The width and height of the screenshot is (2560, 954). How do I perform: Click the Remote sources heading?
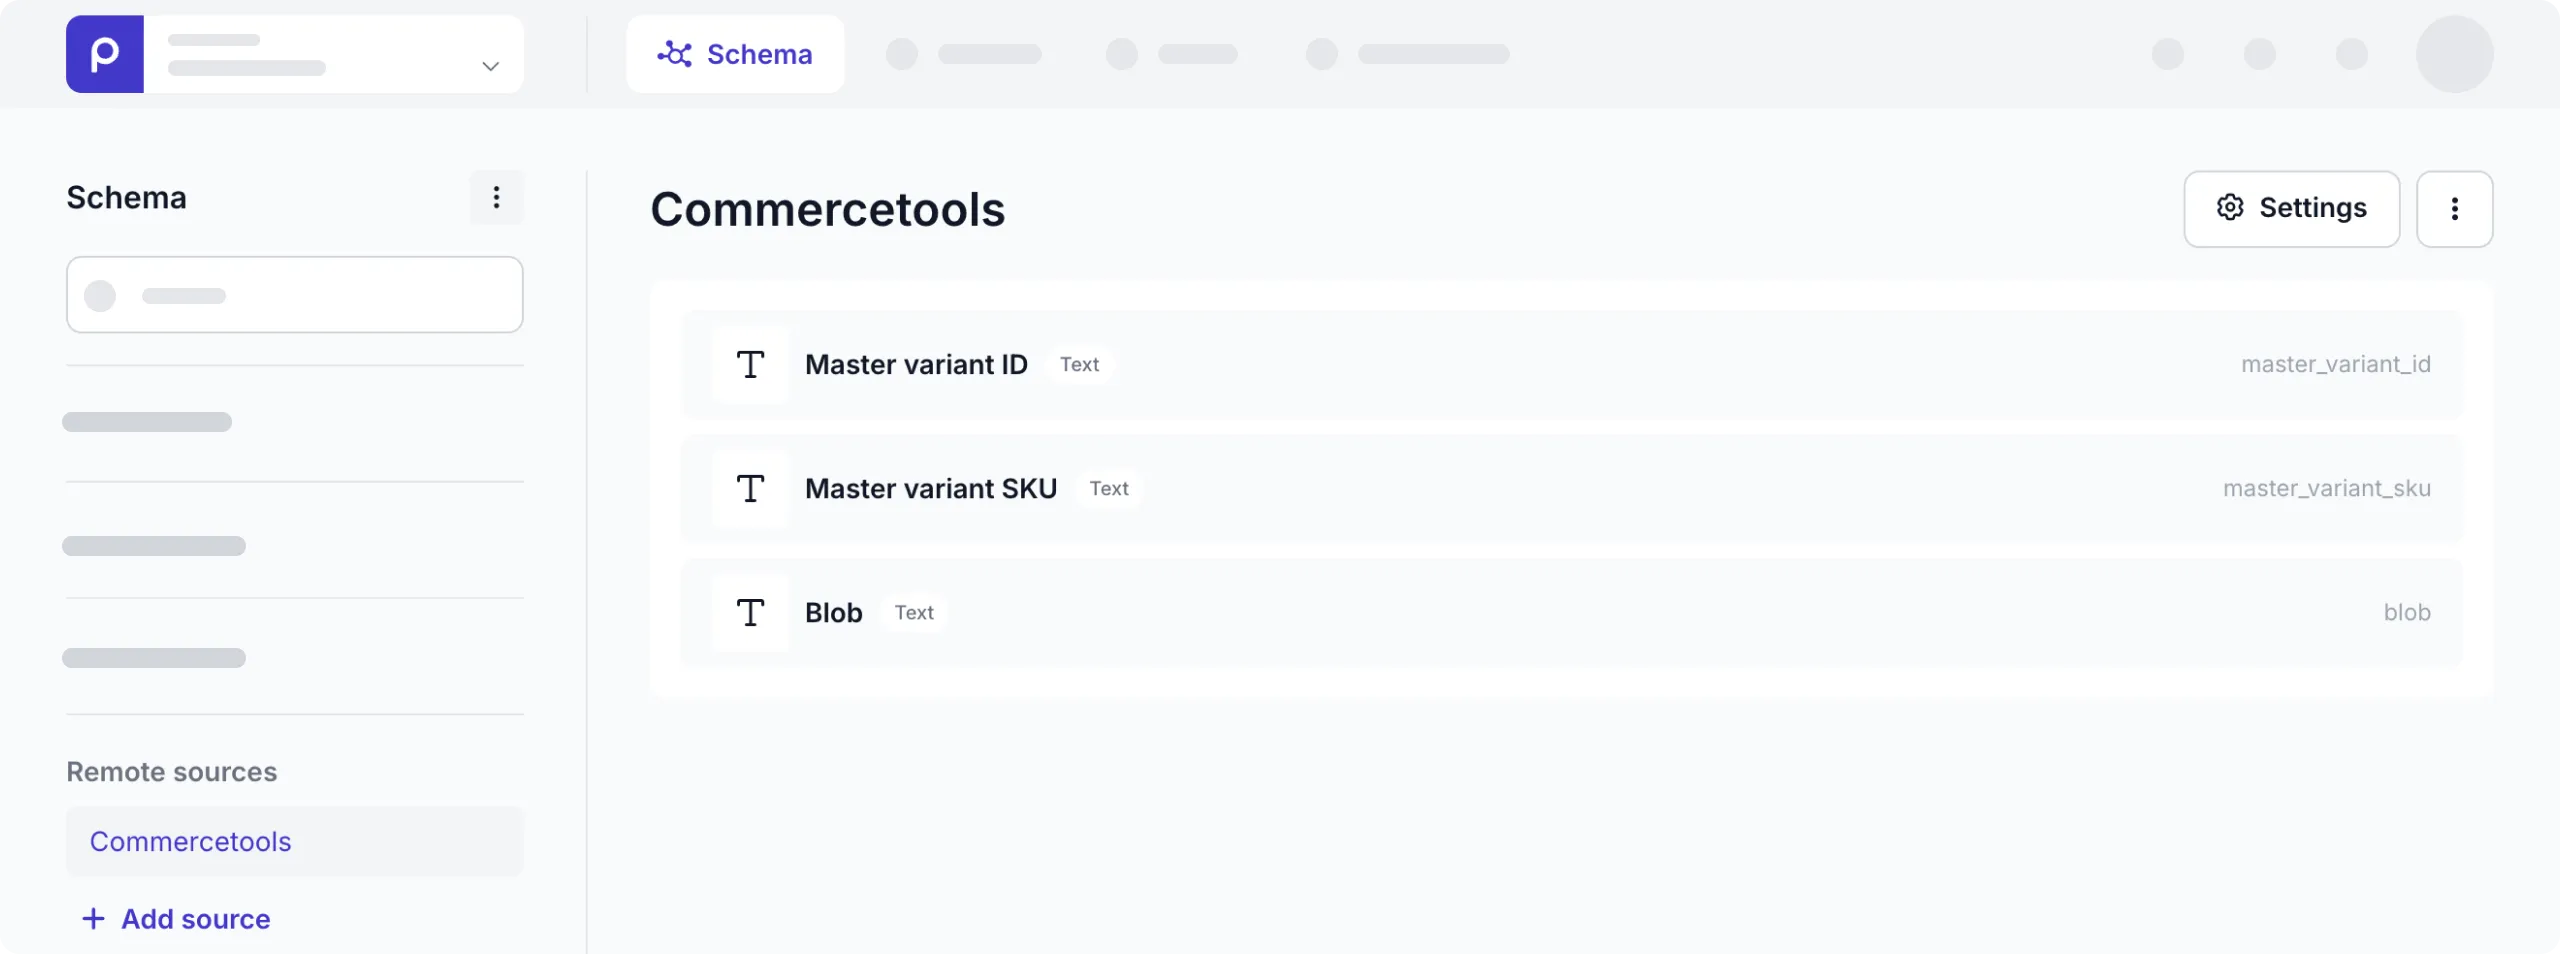coord(171,772)
